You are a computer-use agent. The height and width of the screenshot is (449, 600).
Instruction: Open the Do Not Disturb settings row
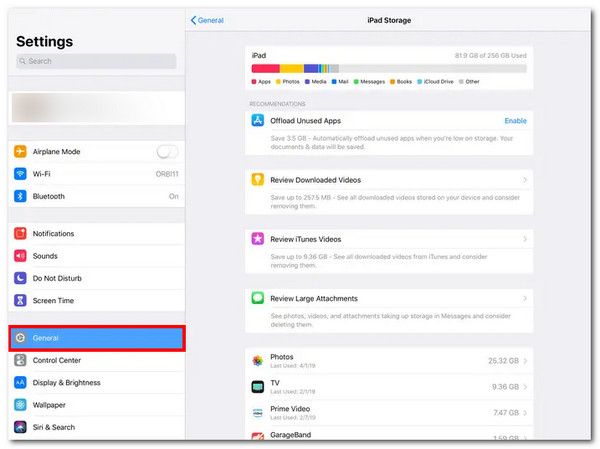click(96, 278)
